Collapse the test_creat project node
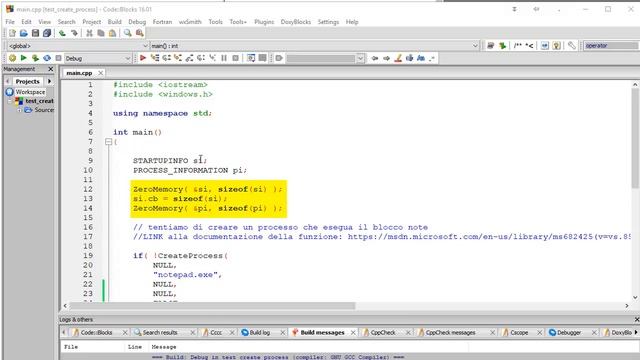 11,101
